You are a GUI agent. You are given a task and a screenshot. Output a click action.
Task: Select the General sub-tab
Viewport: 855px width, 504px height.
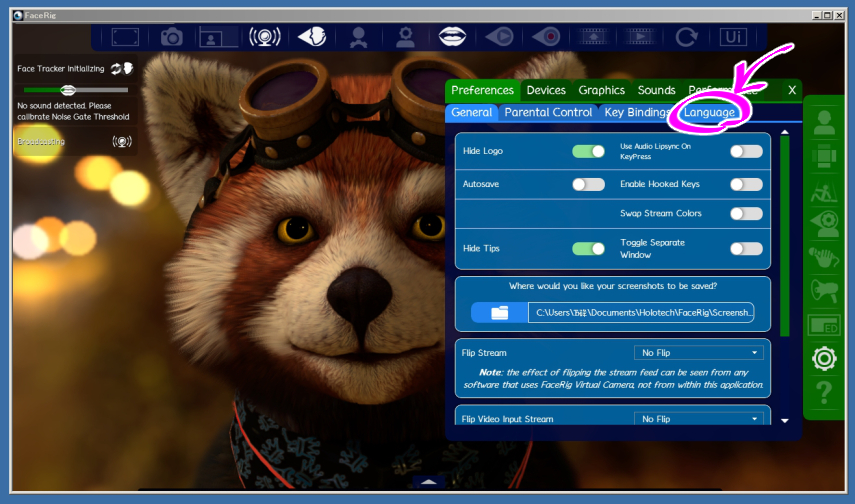click(471, 112)
